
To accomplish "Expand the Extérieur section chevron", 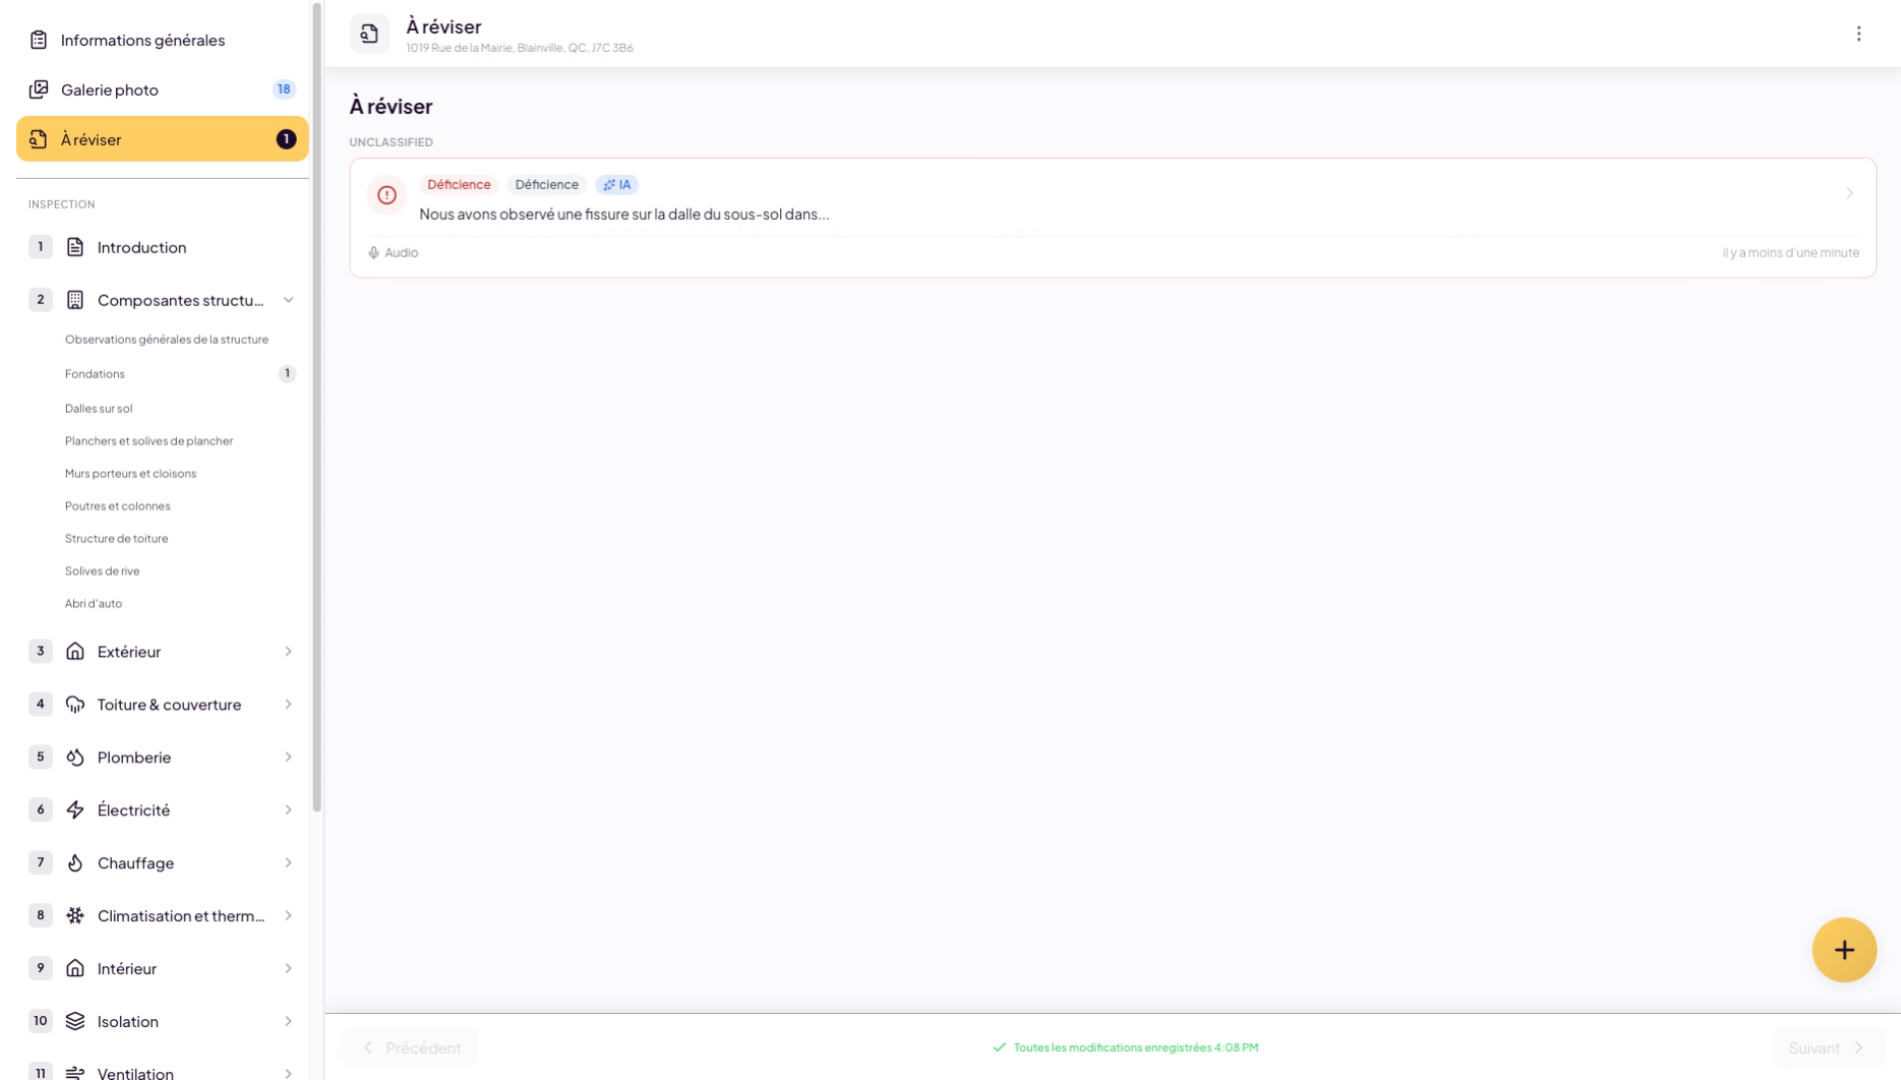I will (288, 652).
